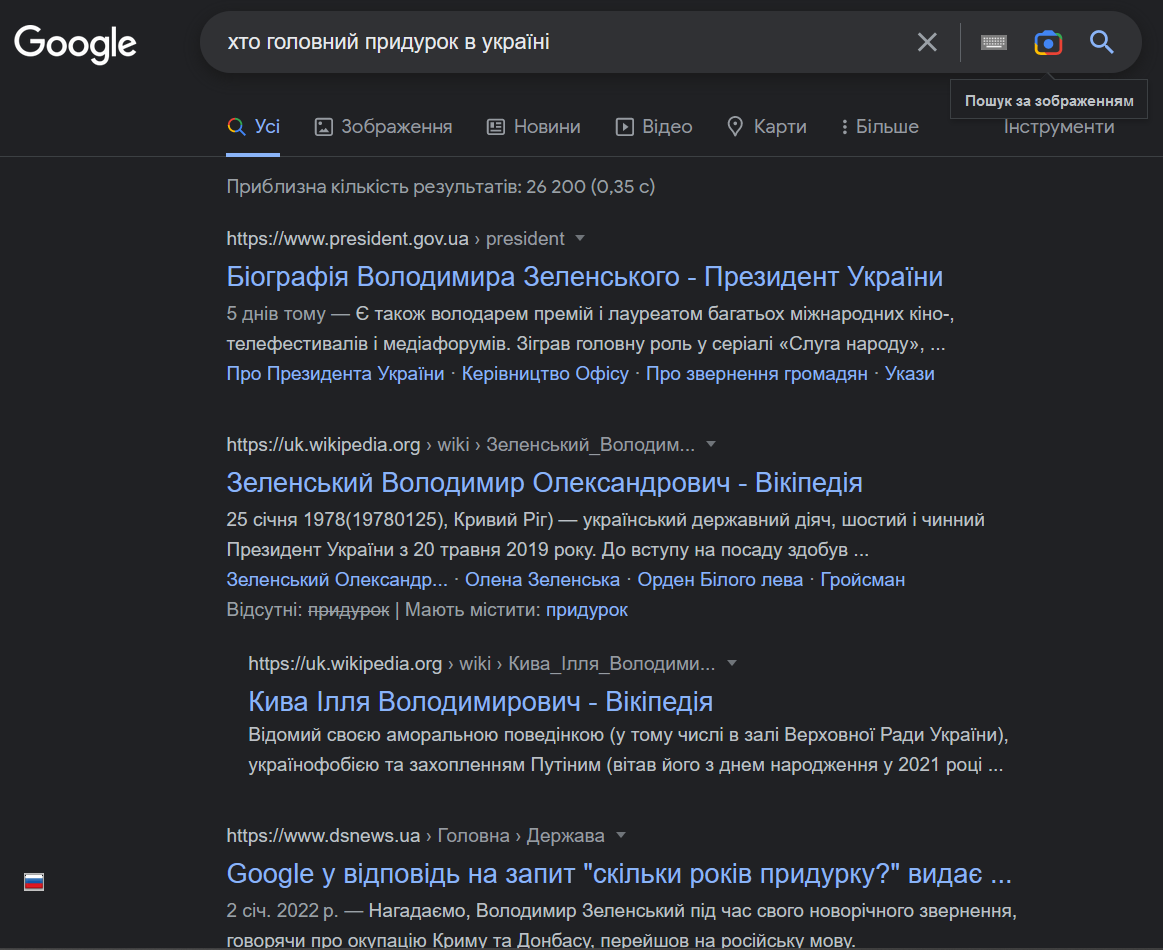1163x950 pixels.
Task: Expand arrow next to president.gov.ua URL
Action: click(x=580, y=239)
